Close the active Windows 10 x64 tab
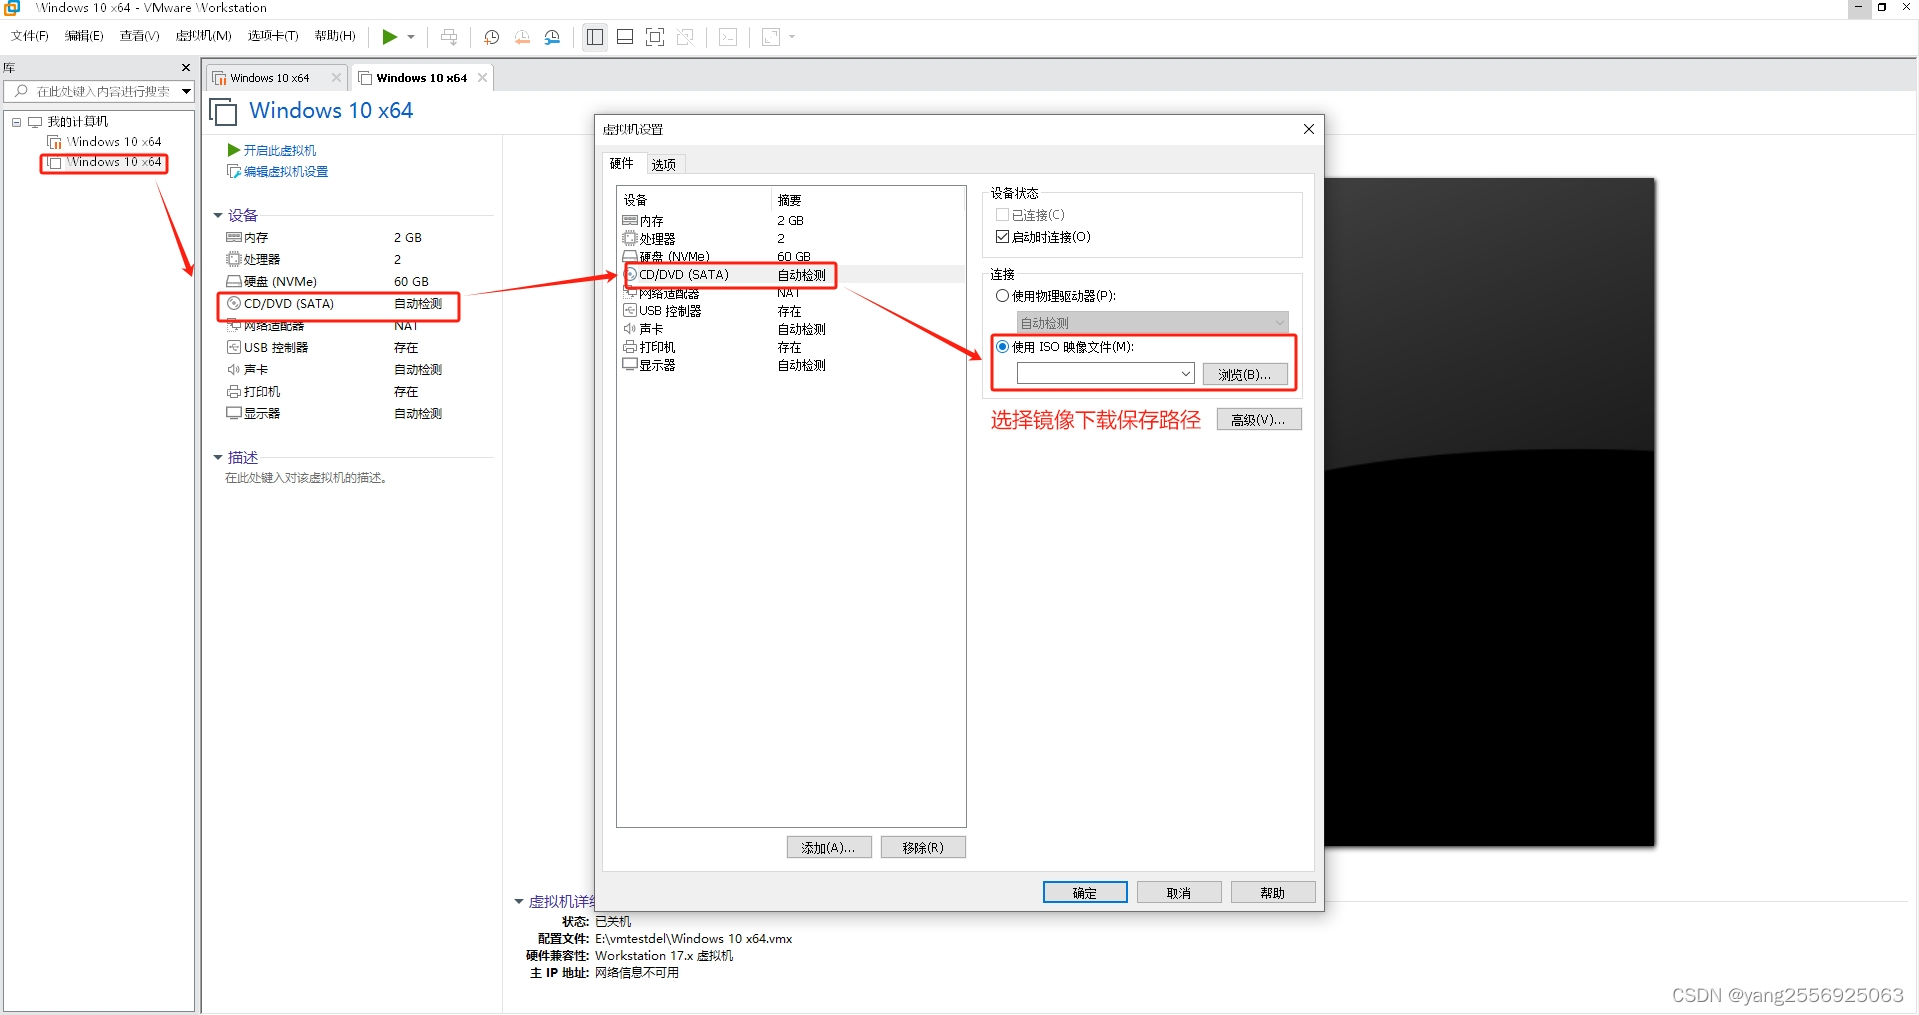 pyautogui.click(x=482, y=78)
